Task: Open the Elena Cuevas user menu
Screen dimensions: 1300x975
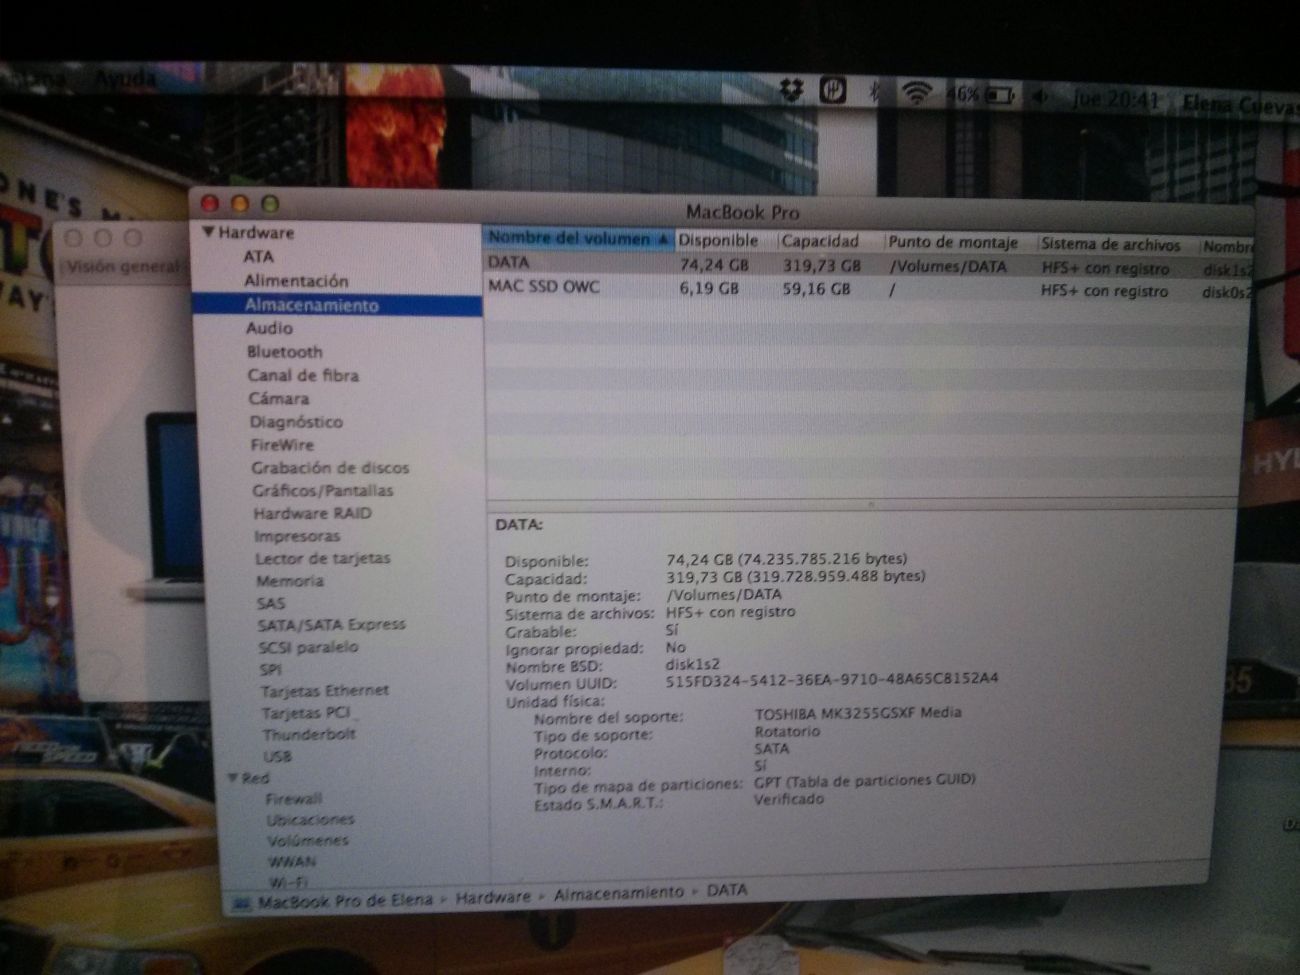Action: [1240, 103]
